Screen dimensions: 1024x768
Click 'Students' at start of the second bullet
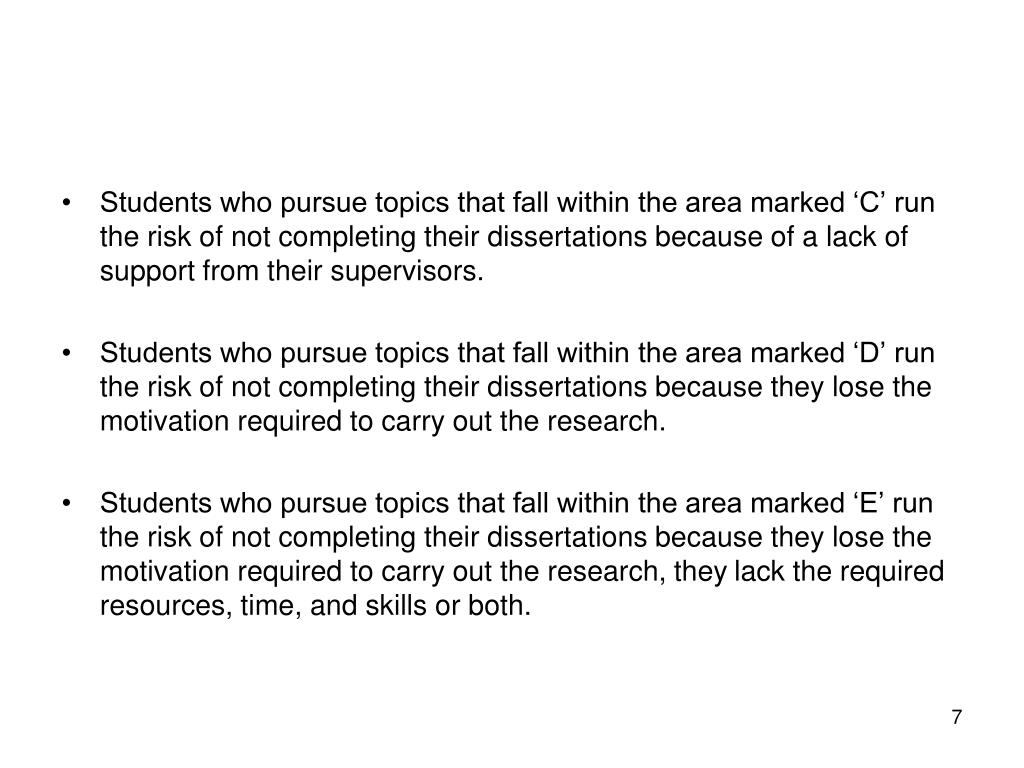[x=155, y=353]
